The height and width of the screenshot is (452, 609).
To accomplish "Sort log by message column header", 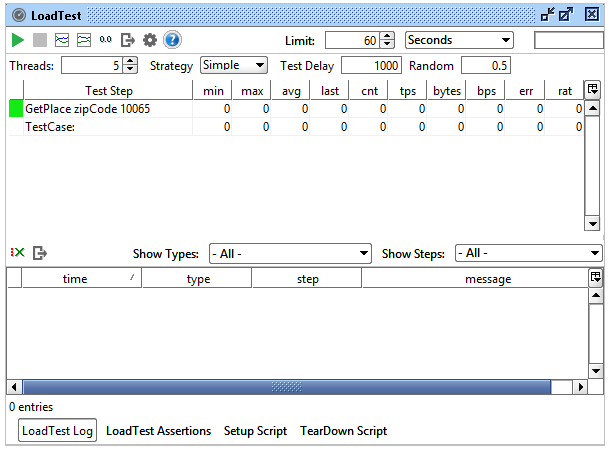I will pos(475,278).
